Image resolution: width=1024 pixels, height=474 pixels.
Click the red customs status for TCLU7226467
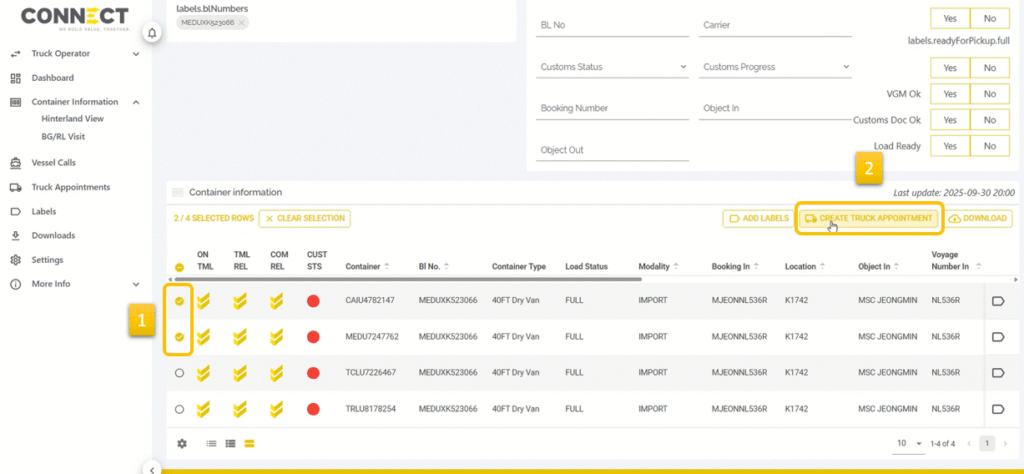pos(313,373)
